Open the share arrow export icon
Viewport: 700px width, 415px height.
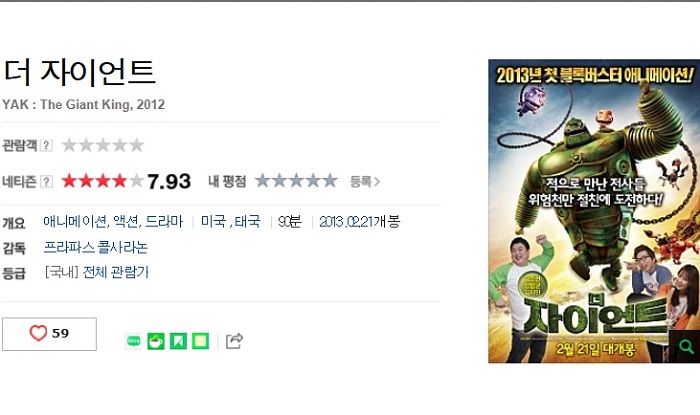[x=234, y=341]
